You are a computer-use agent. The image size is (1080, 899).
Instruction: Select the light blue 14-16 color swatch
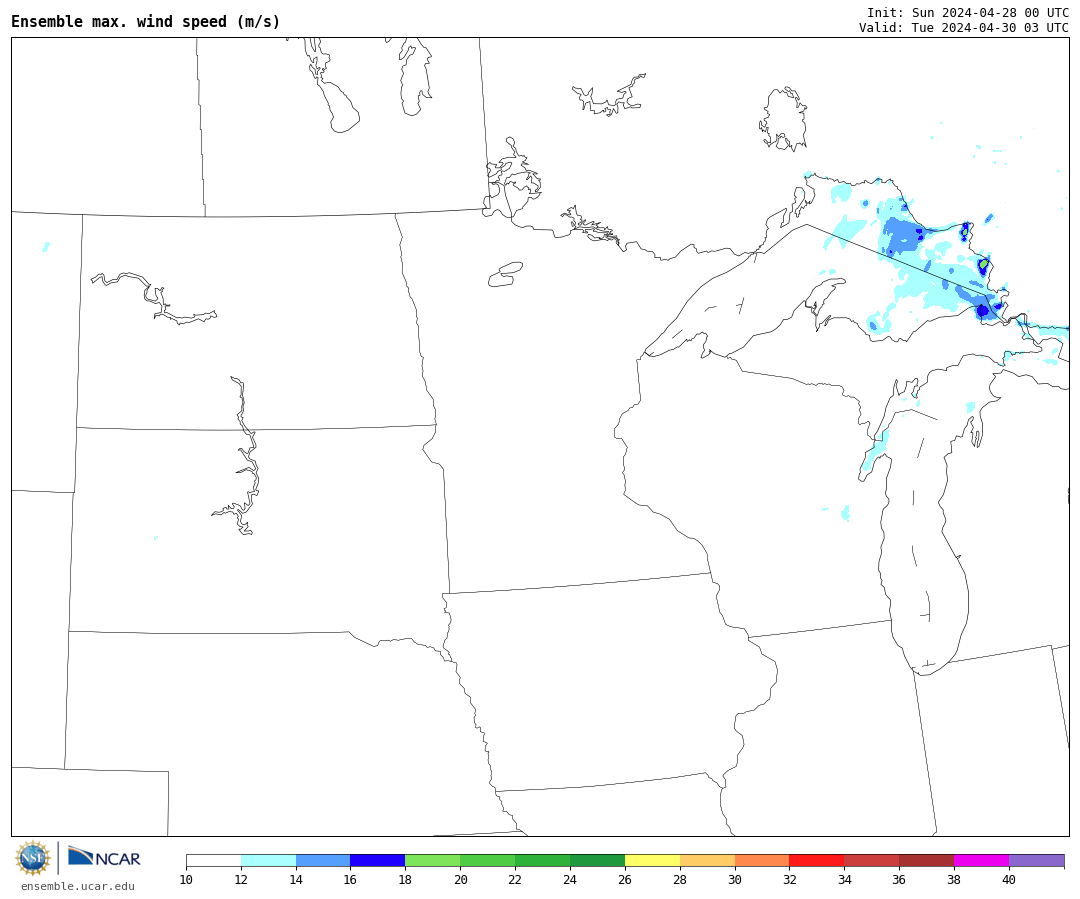coord(323,860)
